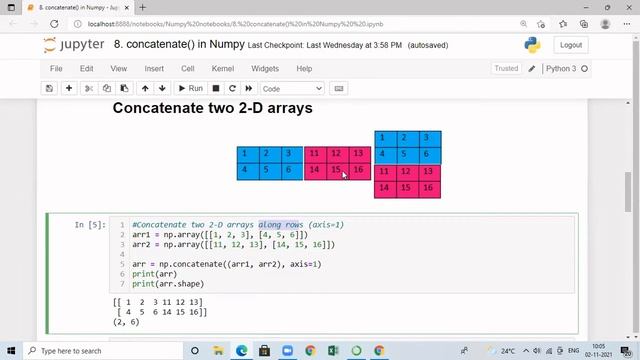
Task: Open the Favorites list icon
Action: pyautogui.click(x=563, y=24)
